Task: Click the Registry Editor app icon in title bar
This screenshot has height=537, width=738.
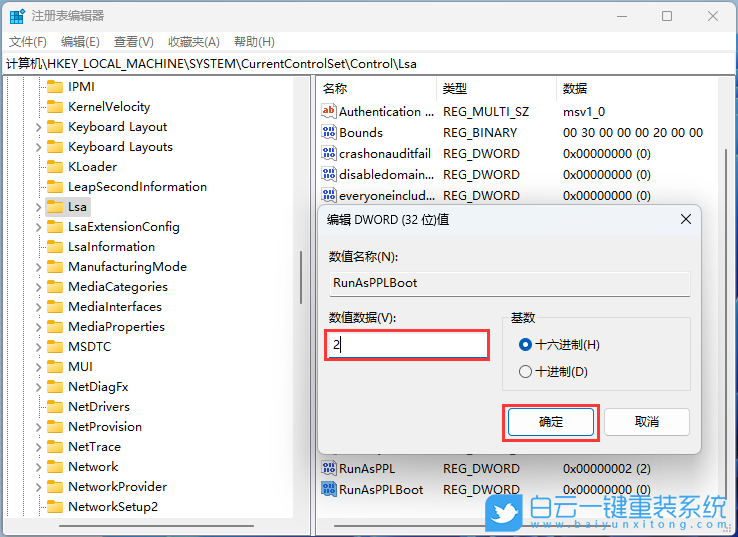Action: click(x=17, y=16)
